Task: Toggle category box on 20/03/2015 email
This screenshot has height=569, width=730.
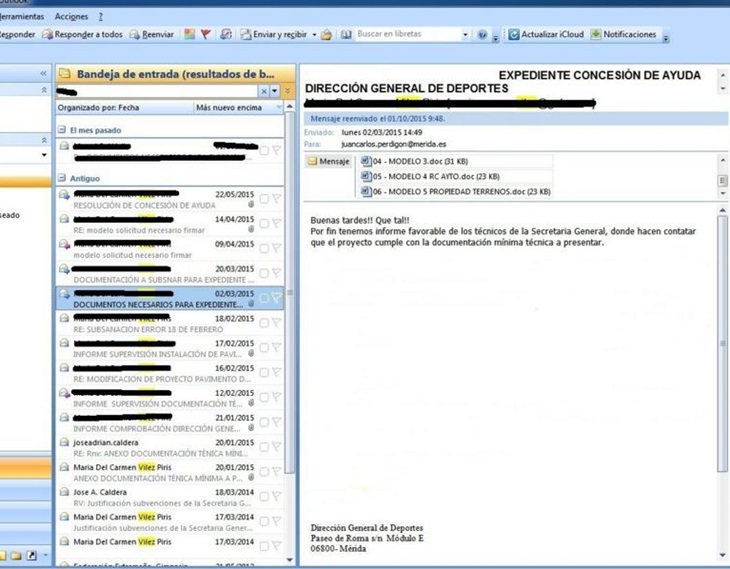Action: pos(264,273)
